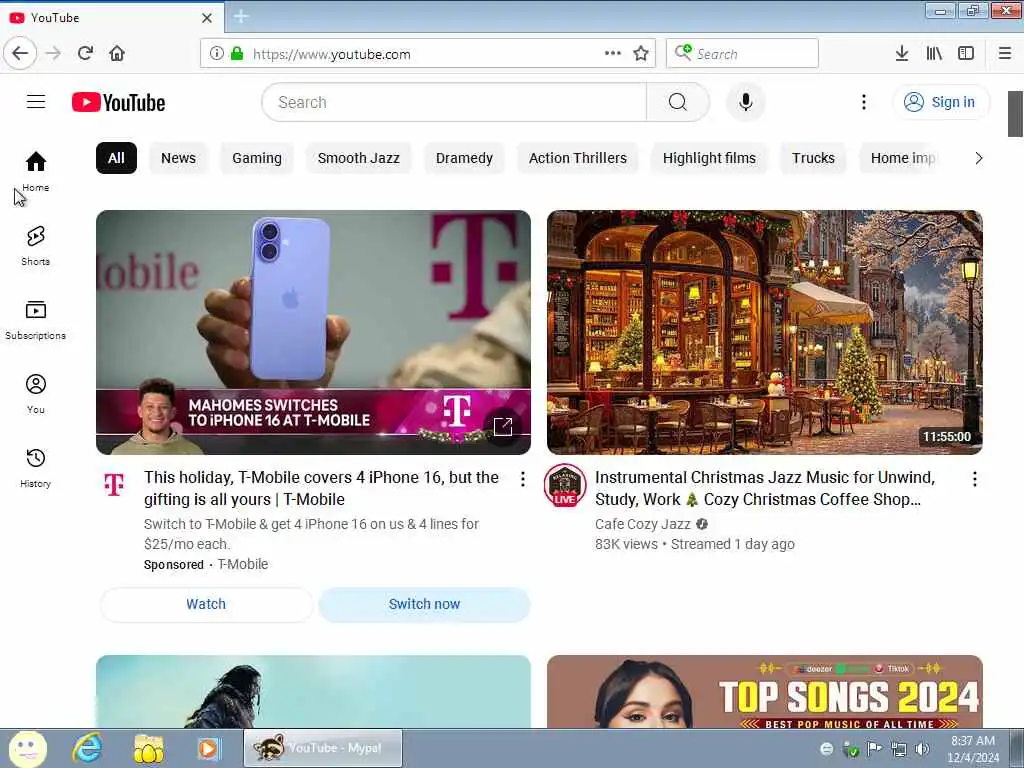Viewport: 1024px width, 768px height.
Task: Open the T-Mobile iPhone 16 ad title
Action: [x=321, y=488]
